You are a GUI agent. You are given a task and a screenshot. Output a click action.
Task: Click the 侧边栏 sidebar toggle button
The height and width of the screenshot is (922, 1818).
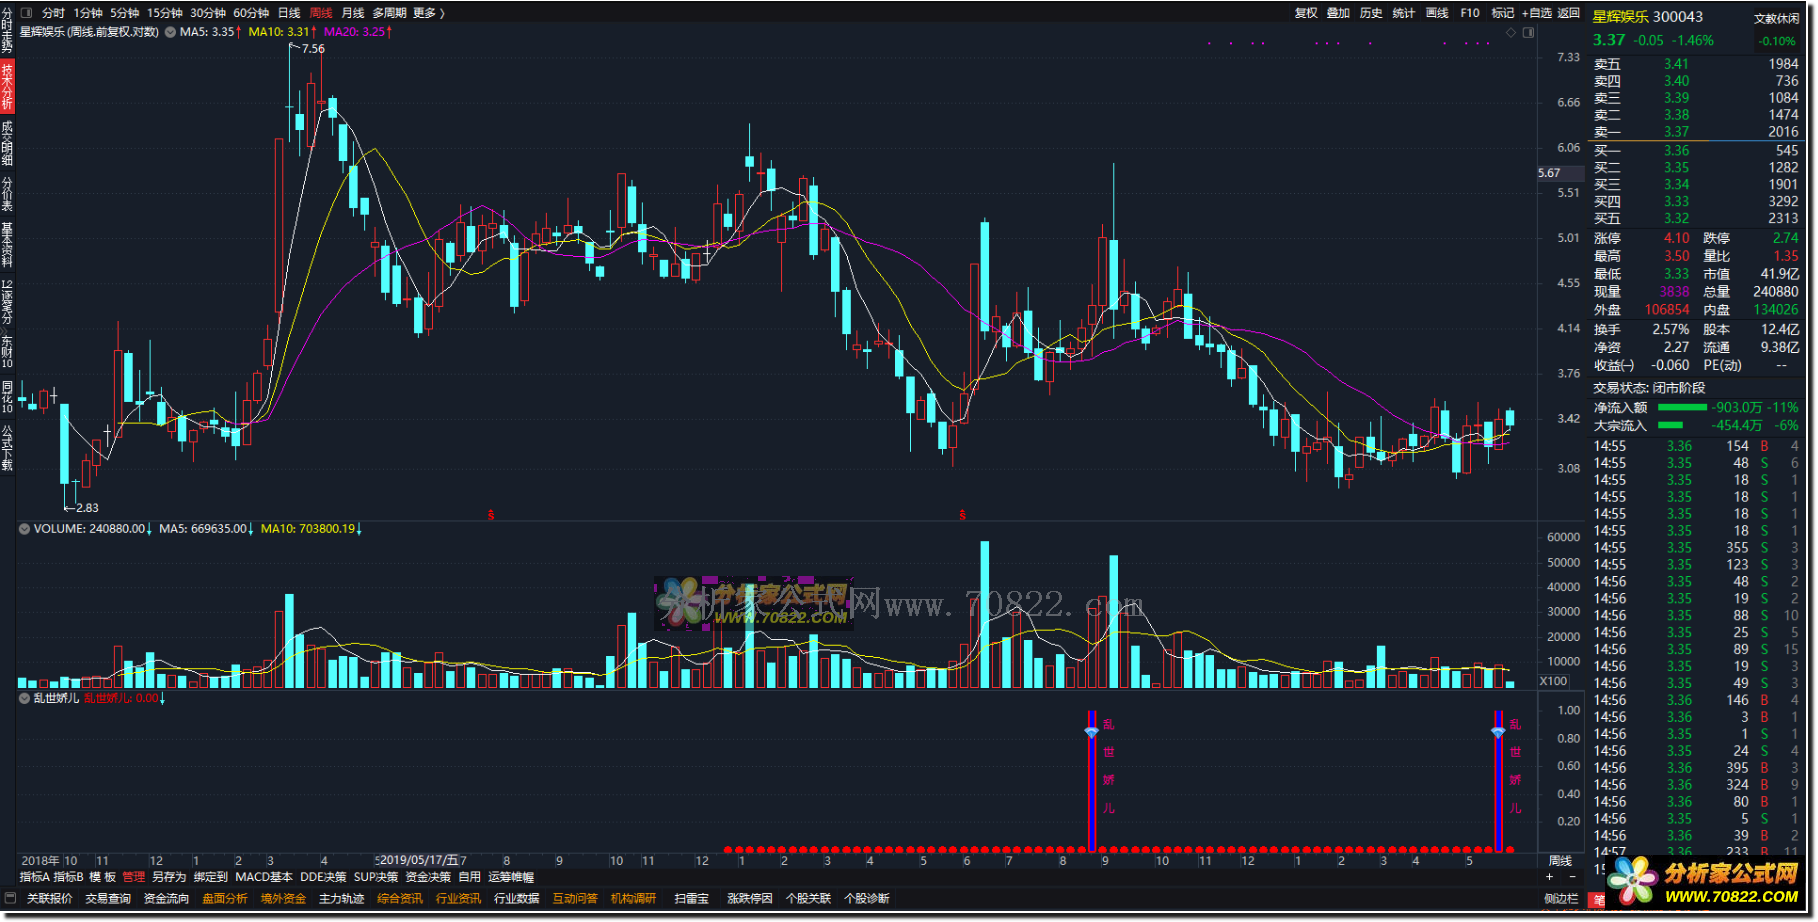tap(1561, 898)
